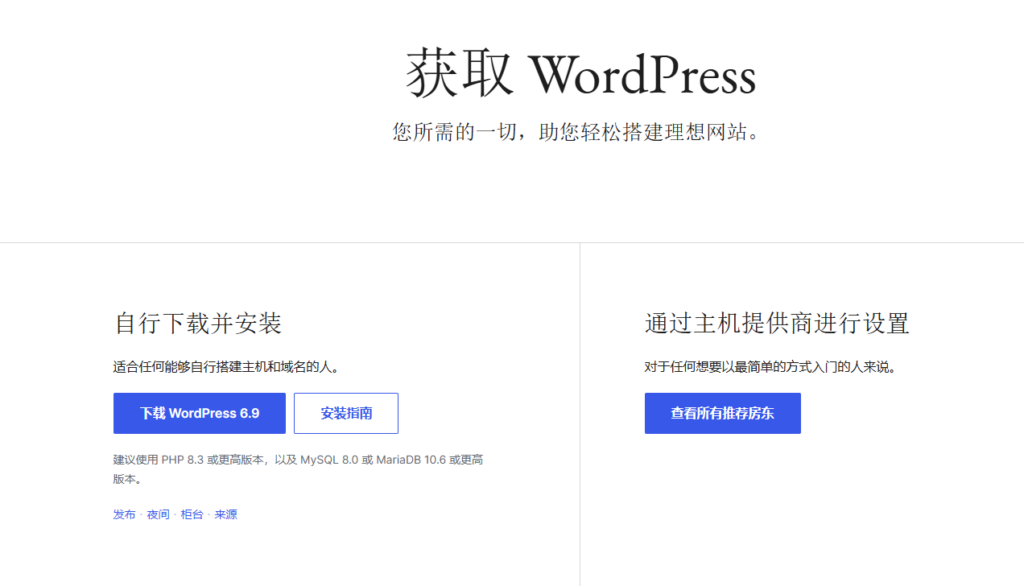1024x586 pixels.
Task: Select the 通过主机提供商进行设置 heading
Action: pos(777,323)
